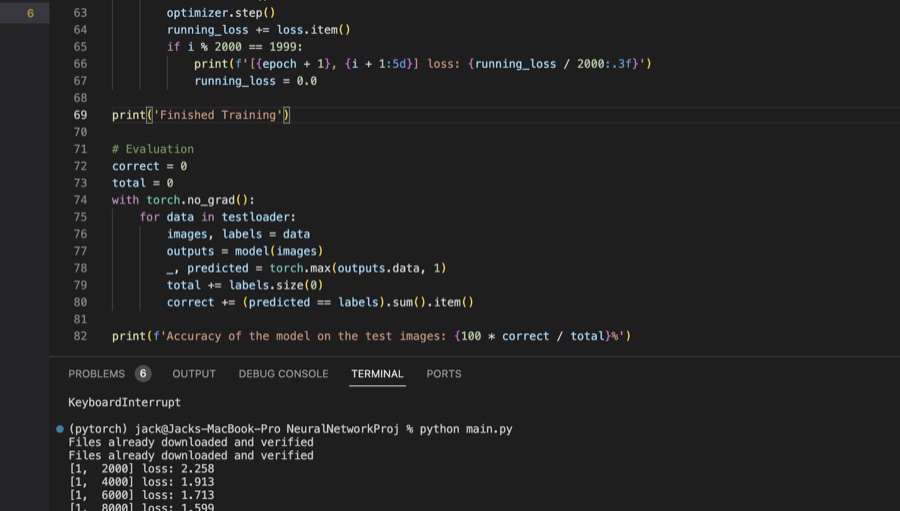Click the yellow 6 badge in the activity bar
Screen dimensions: 900x511
(x=30, y=13)
